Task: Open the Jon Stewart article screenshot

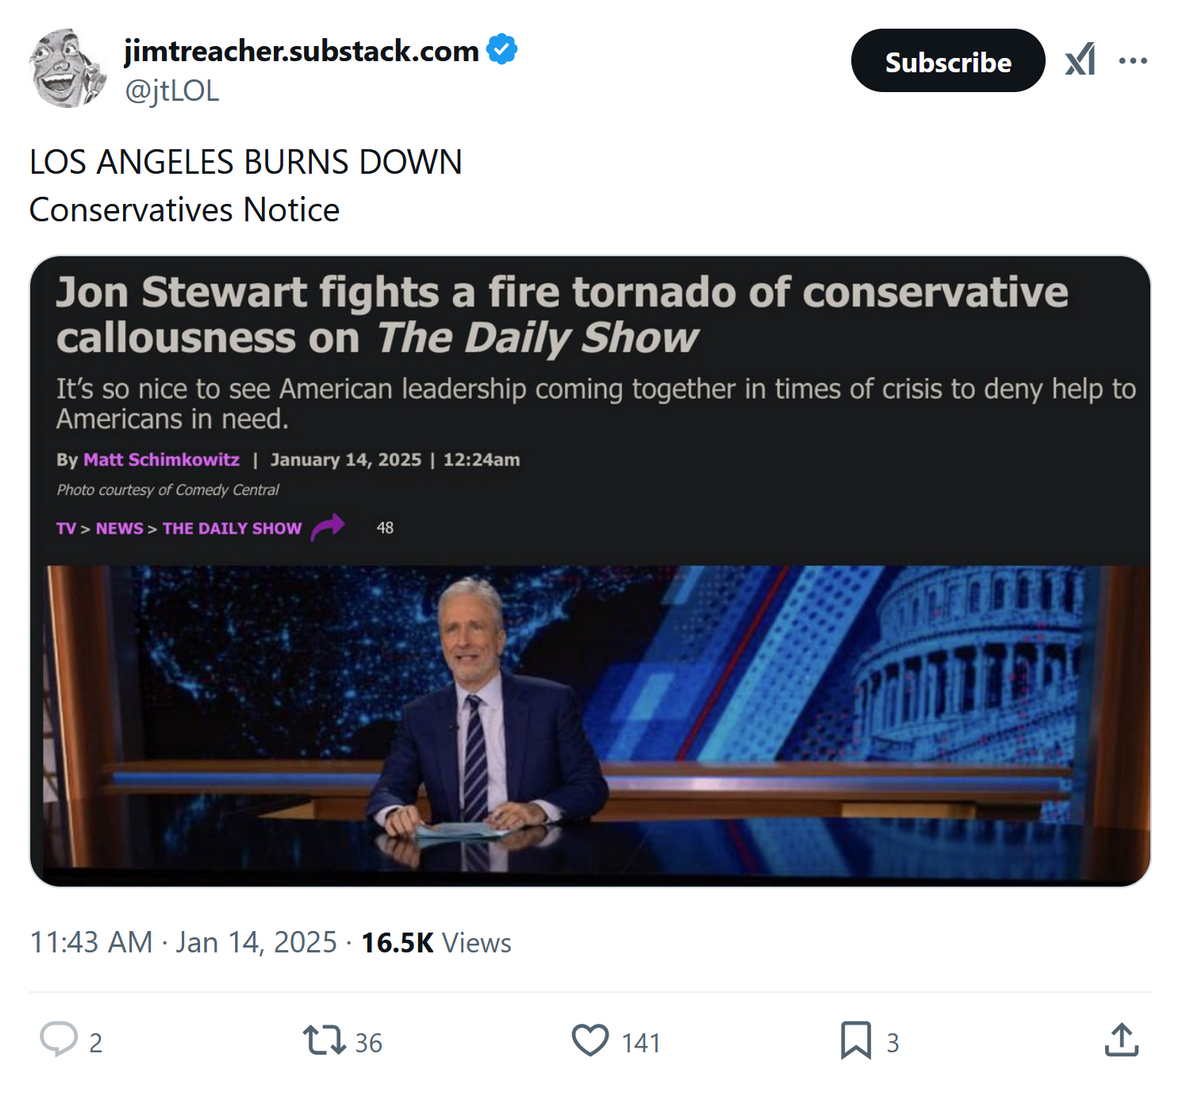Action: coord(590,571)
